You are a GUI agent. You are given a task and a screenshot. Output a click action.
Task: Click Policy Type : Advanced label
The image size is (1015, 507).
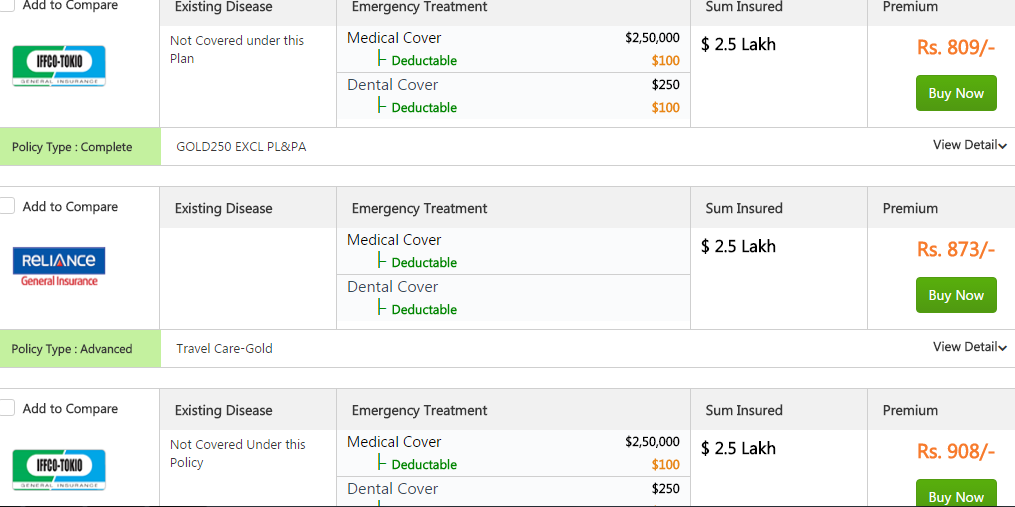click(x=72, y=349)
